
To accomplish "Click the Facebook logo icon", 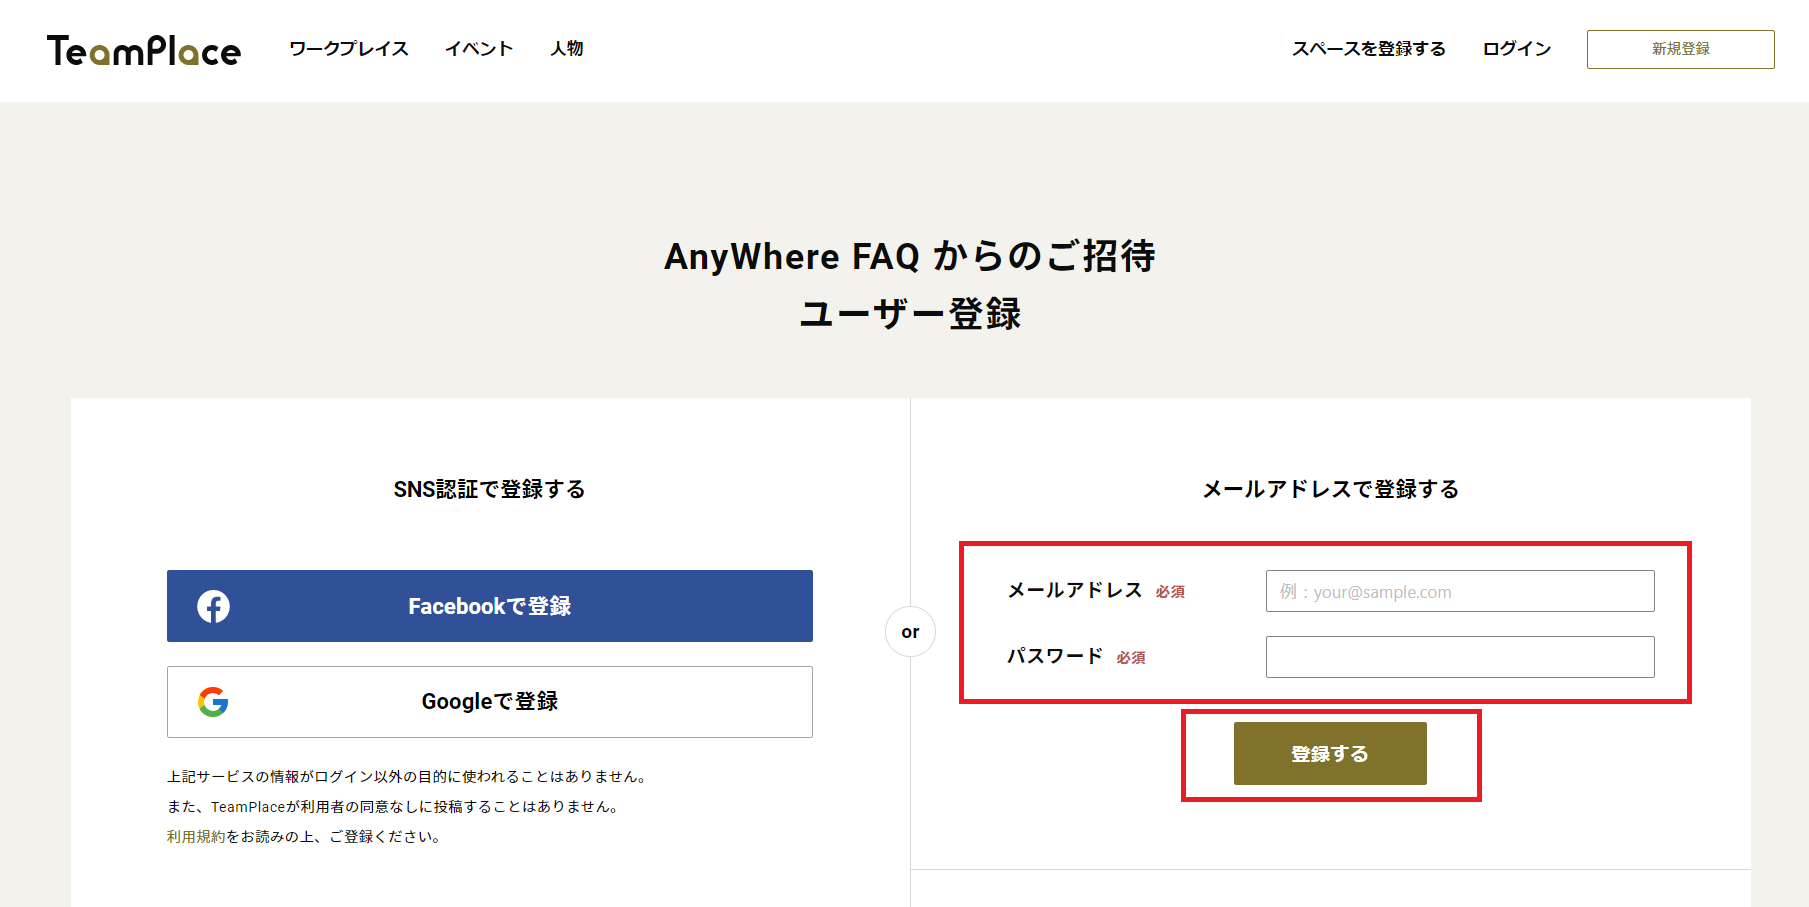I will [x=213, y=606].
